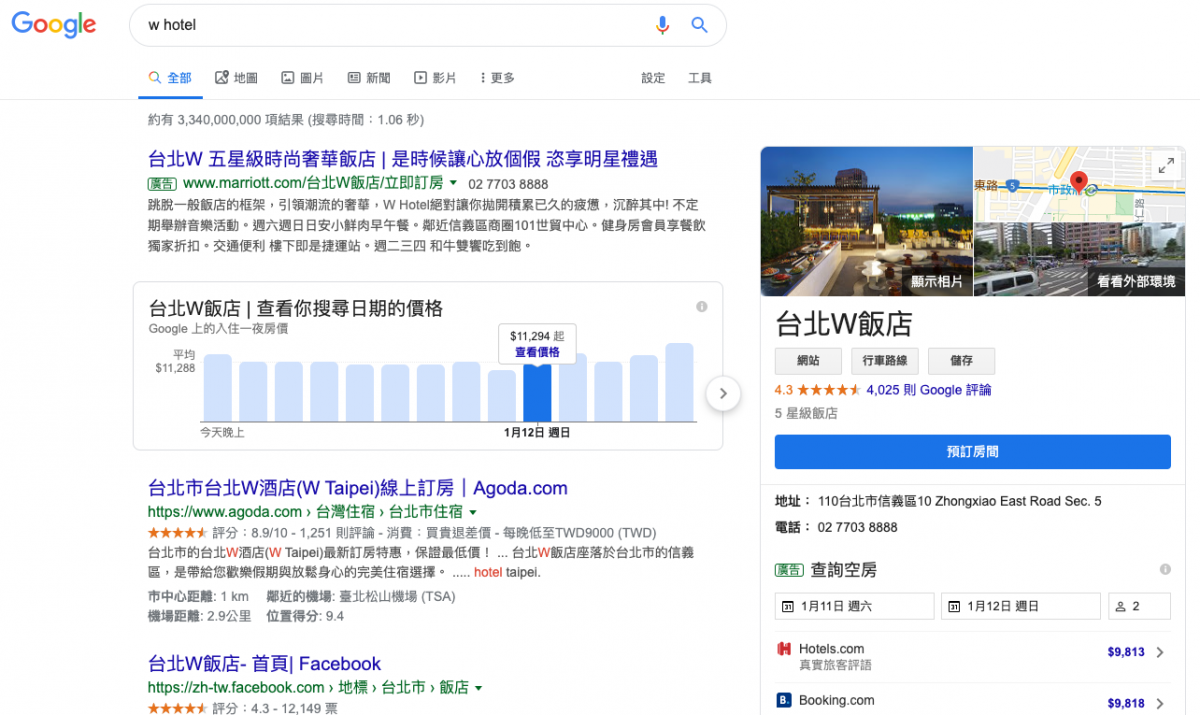Open 台北W飯店 Facebook result
The height and width of the screenshot is (715, 1200).
pos(264,664)
